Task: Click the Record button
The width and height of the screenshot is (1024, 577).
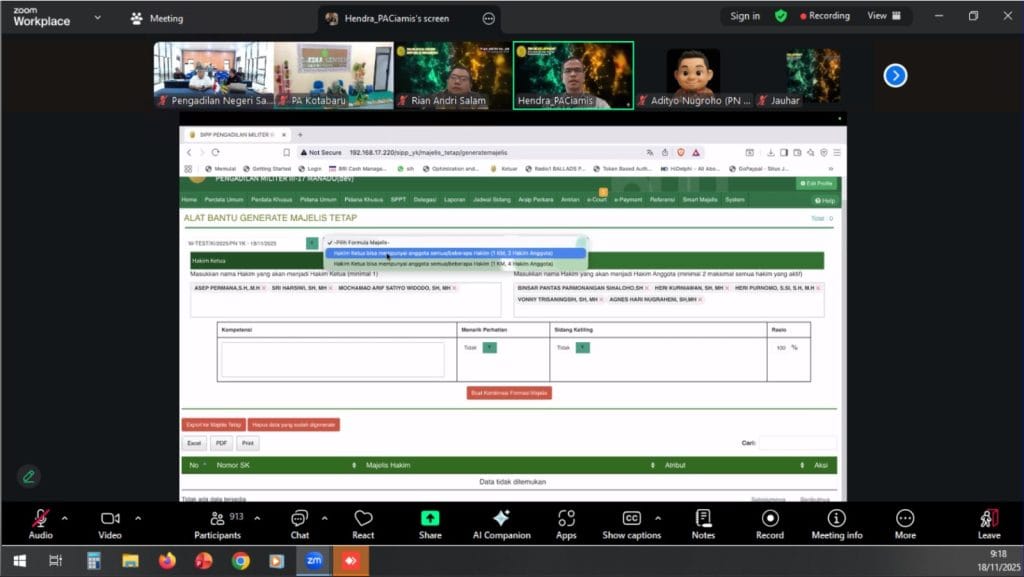Action: pyautogui.click(x=770, y=518)
